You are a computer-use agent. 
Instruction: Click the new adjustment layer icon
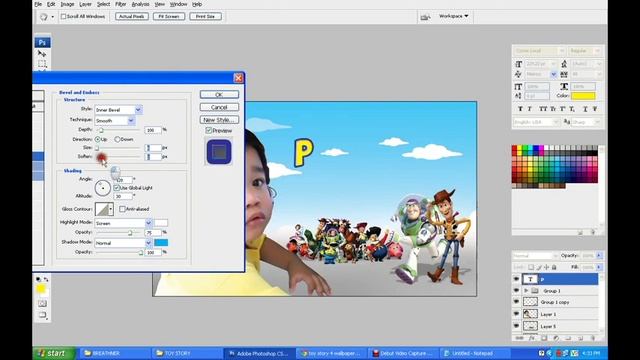pyautogui.click(x=556, y=338)
